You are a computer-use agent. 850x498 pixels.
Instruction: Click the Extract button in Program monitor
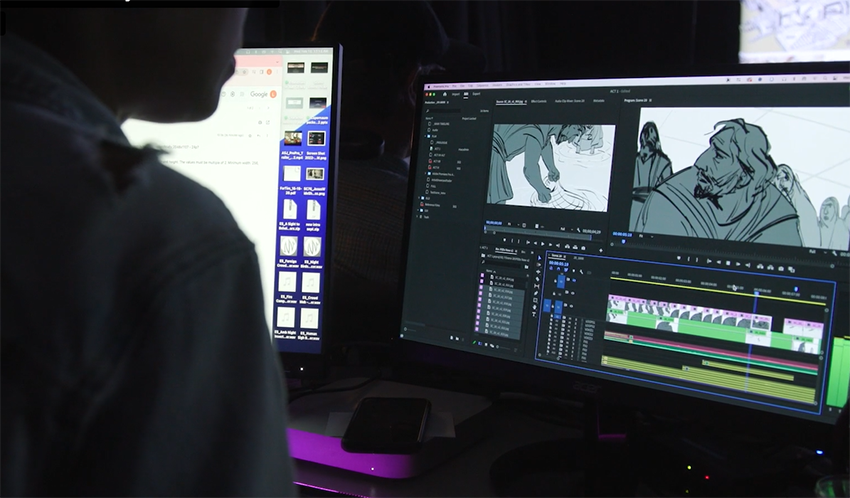pyautogui.click(x=770, y=268)
